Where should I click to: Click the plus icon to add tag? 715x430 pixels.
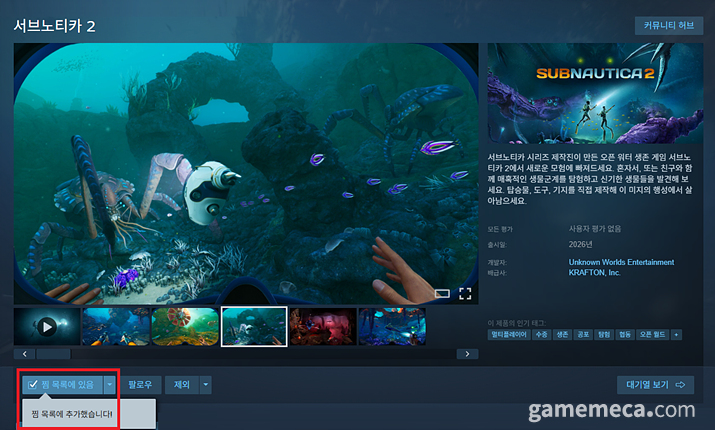pos(677,334)
